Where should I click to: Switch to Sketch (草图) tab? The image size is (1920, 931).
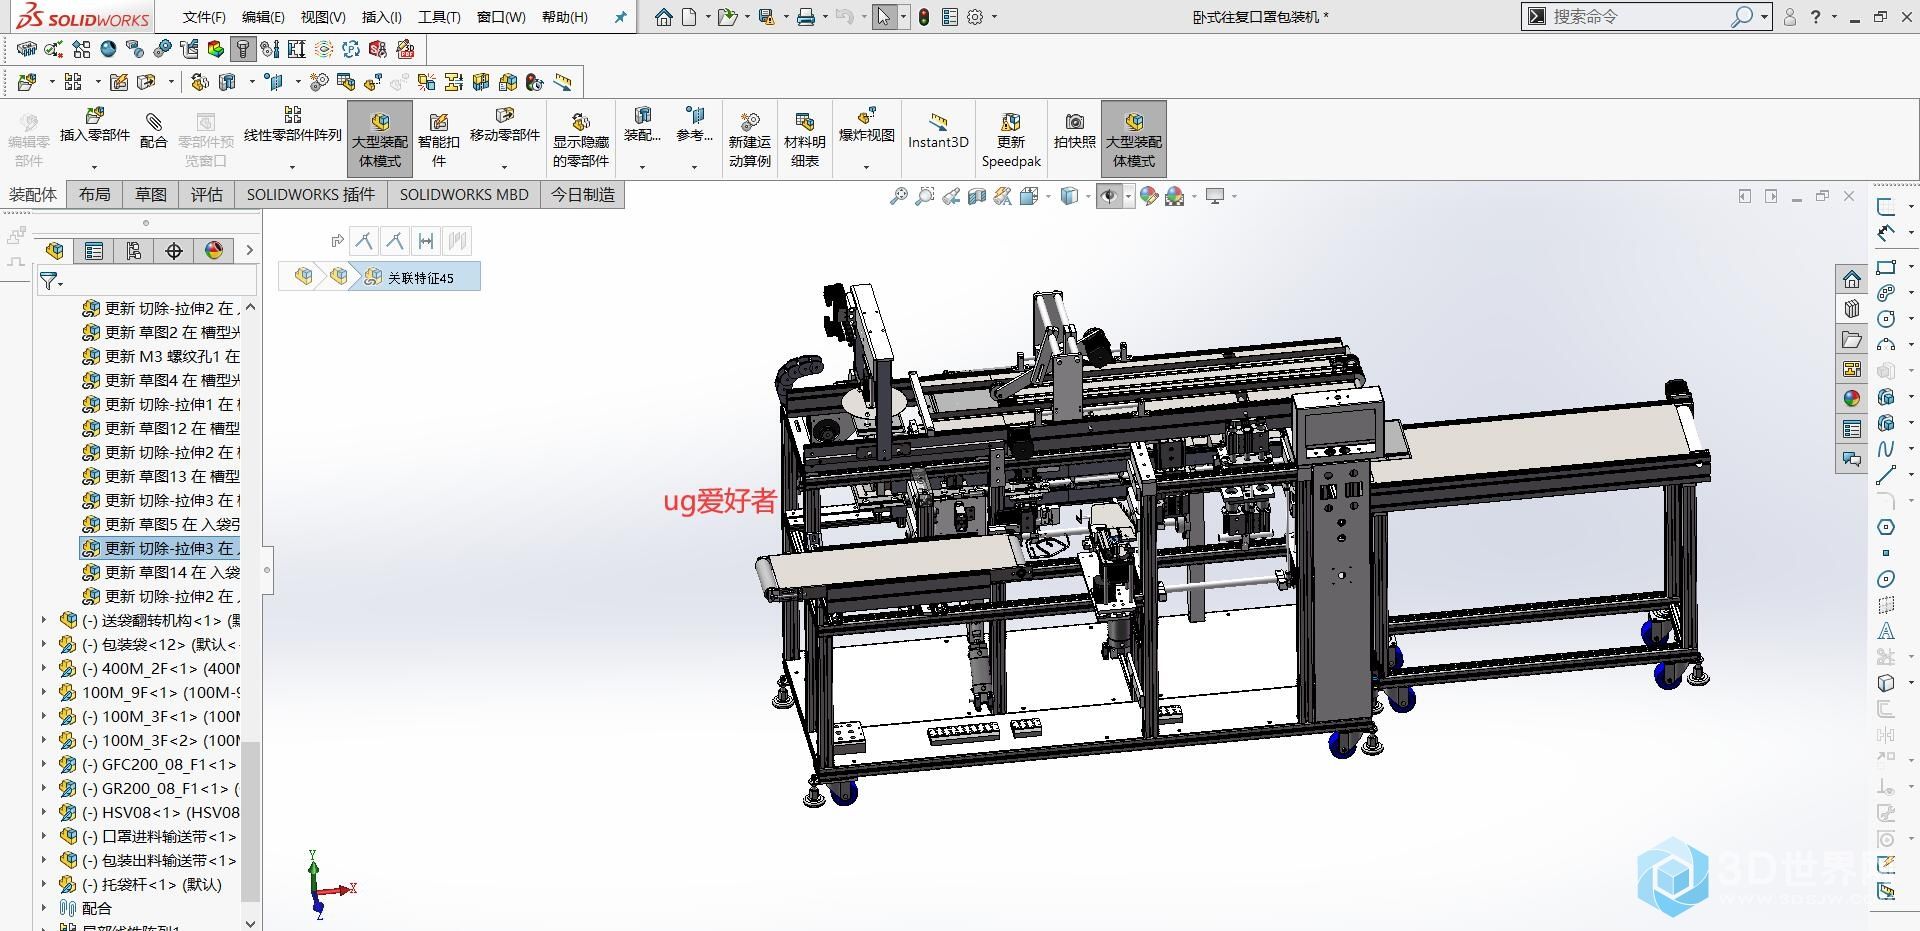[x=151, y=195]
